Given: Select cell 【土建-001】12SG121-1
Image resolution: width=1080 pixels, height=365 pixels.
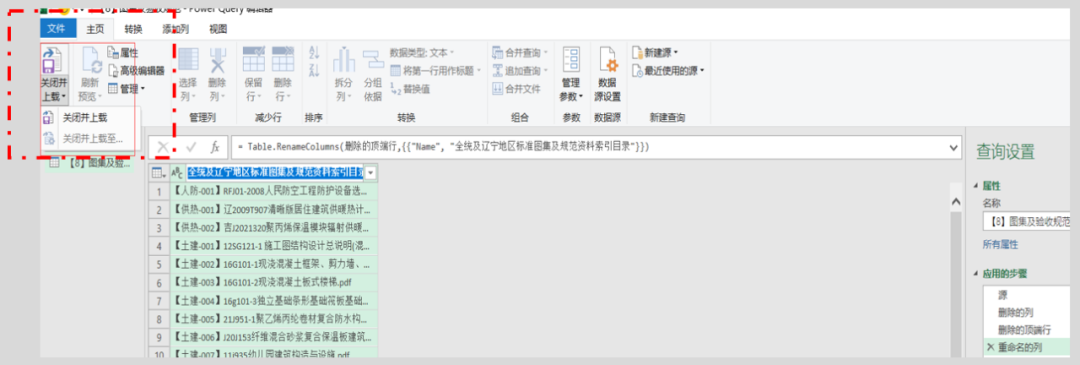Looking at the screenshot, I should 273,245.
